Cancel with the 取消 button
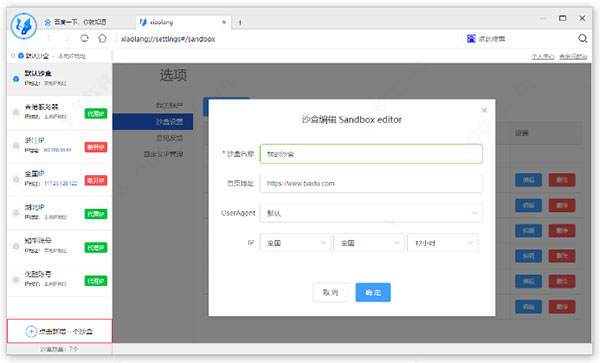This screenshot has width=600, height=363. [x=330, y=292]
